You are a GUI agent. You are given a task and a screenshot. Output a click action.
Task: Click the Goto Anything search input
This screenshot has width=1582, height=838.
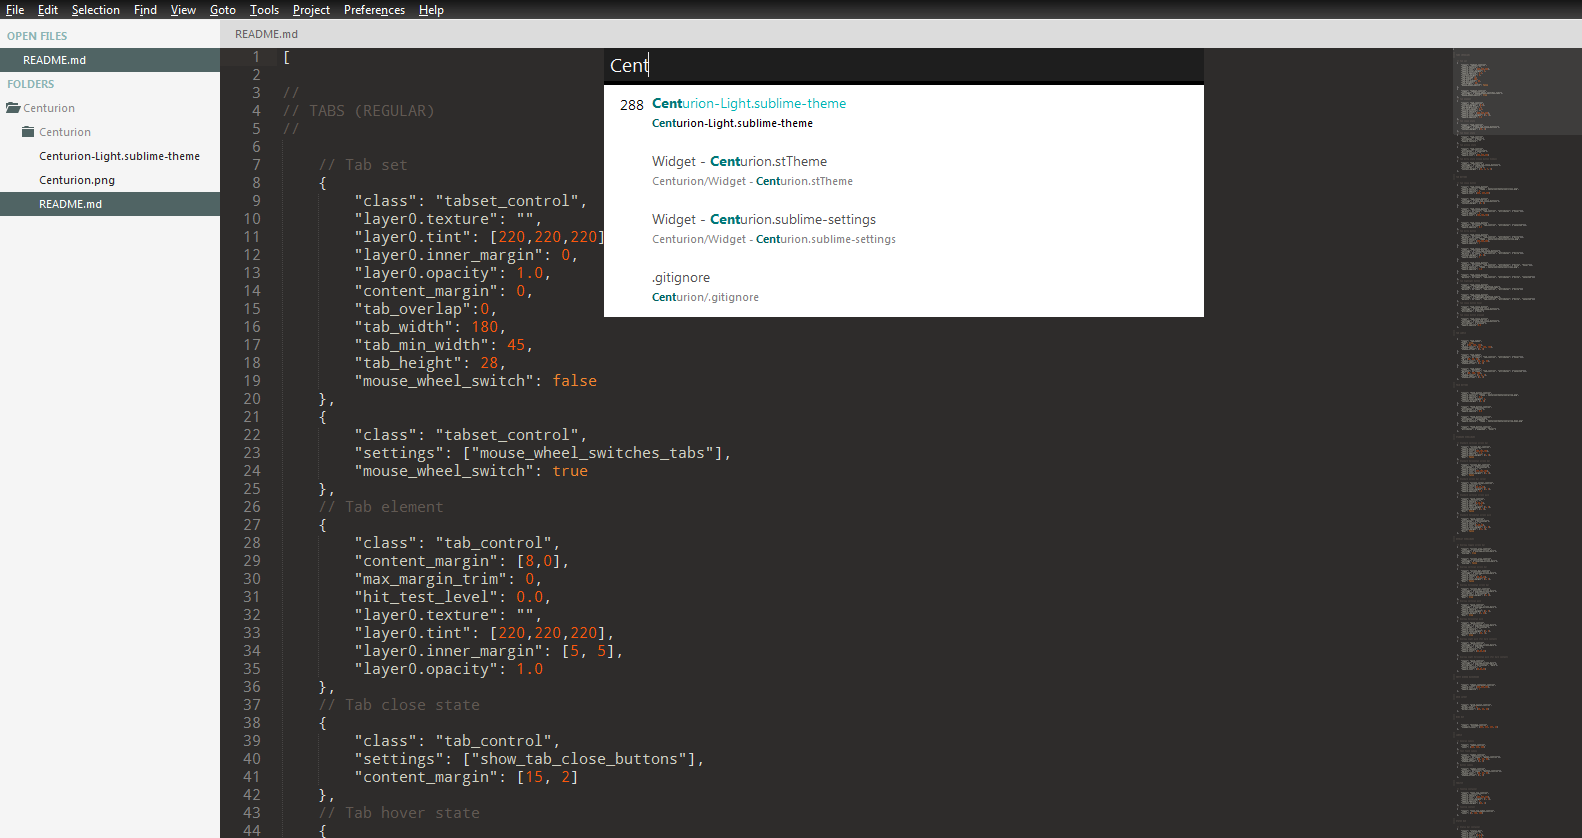pyautogui.click(x=904, y=65)
